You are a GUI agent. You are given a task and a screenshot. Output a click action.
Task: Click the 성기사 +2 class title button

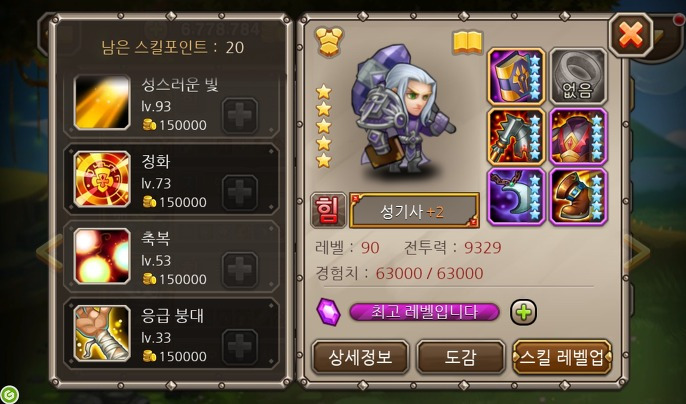(414, 211)
